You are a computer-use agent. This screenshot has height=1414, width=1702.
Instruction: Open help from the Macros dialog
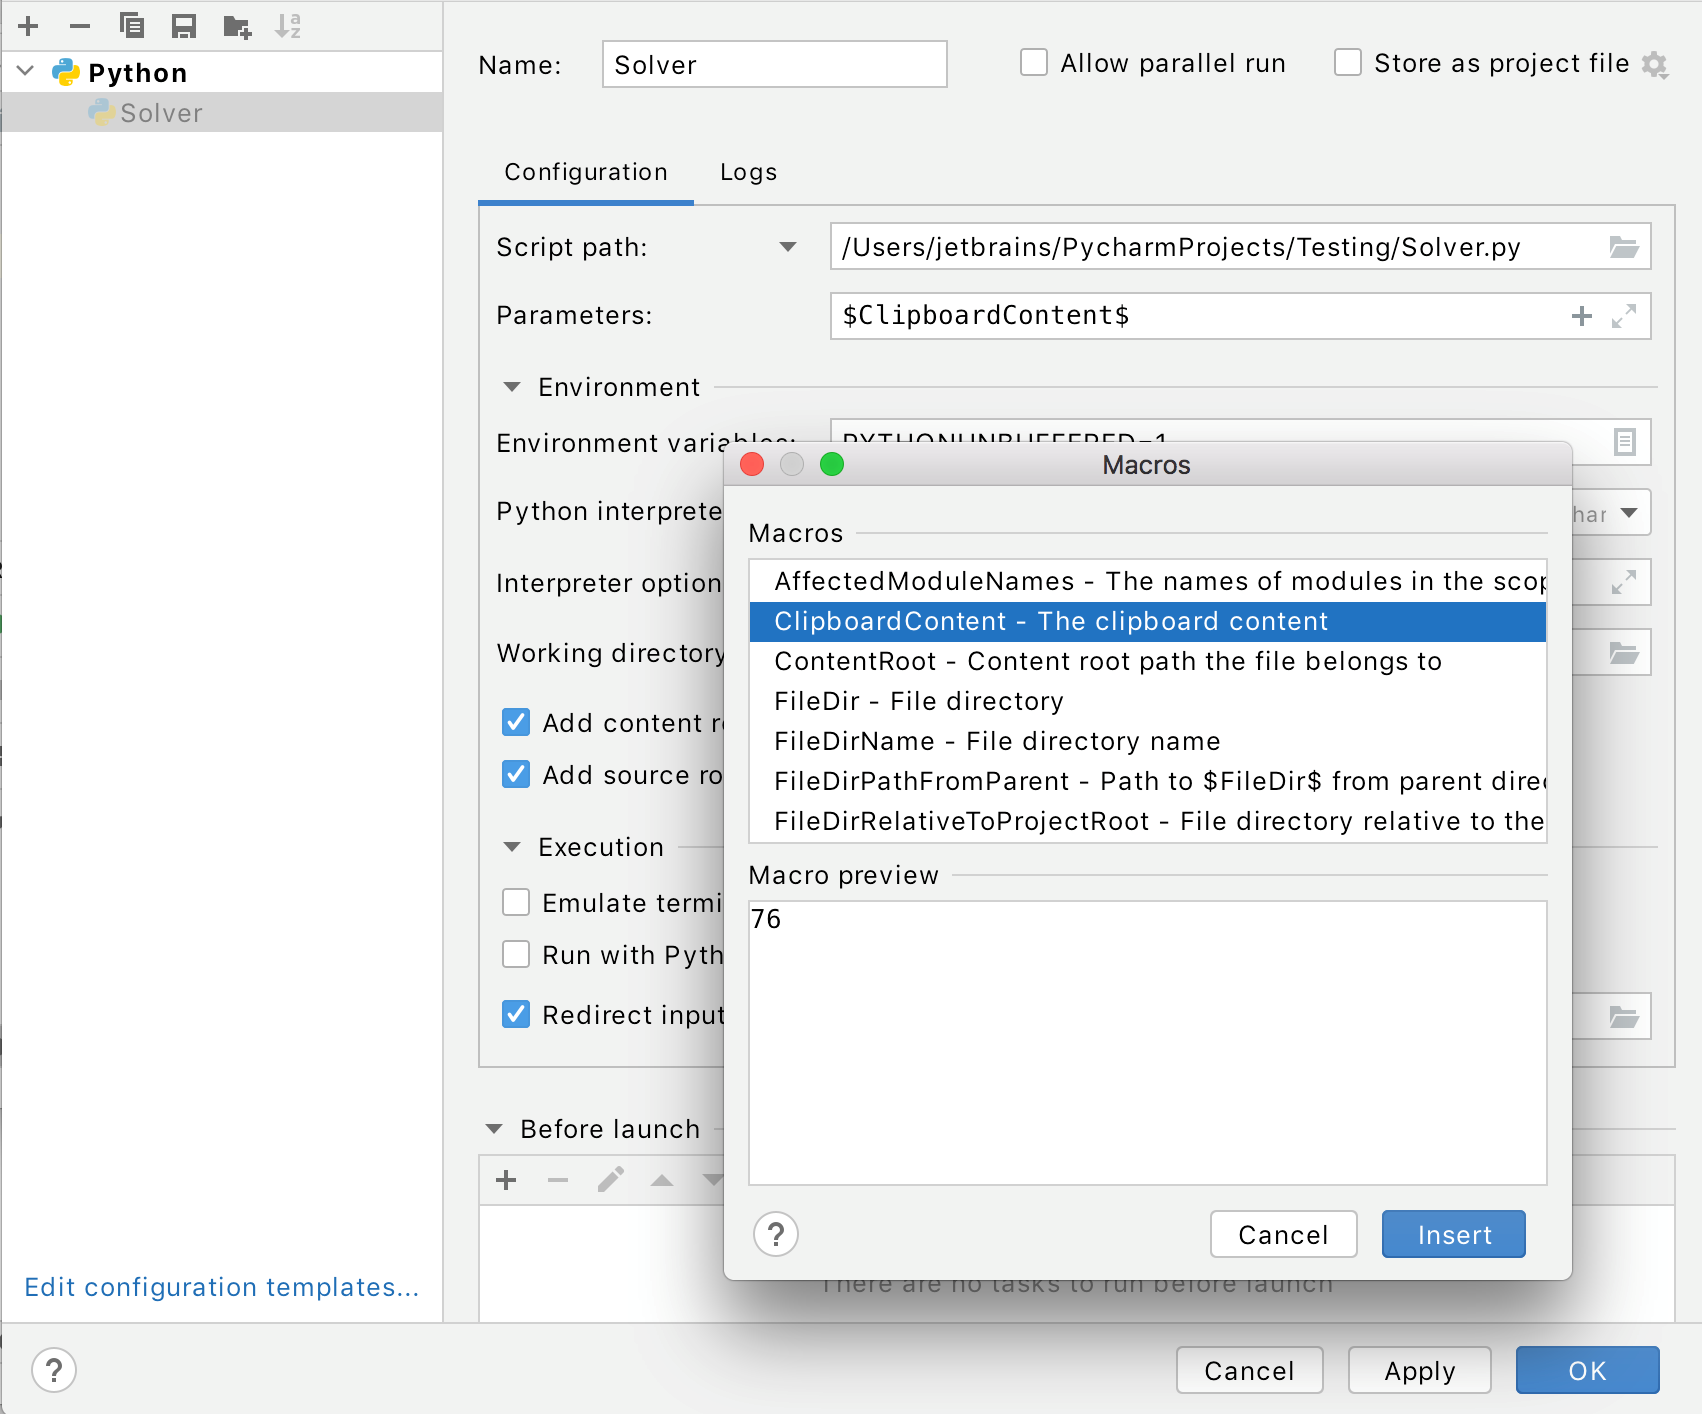(x=775, y=1234)
